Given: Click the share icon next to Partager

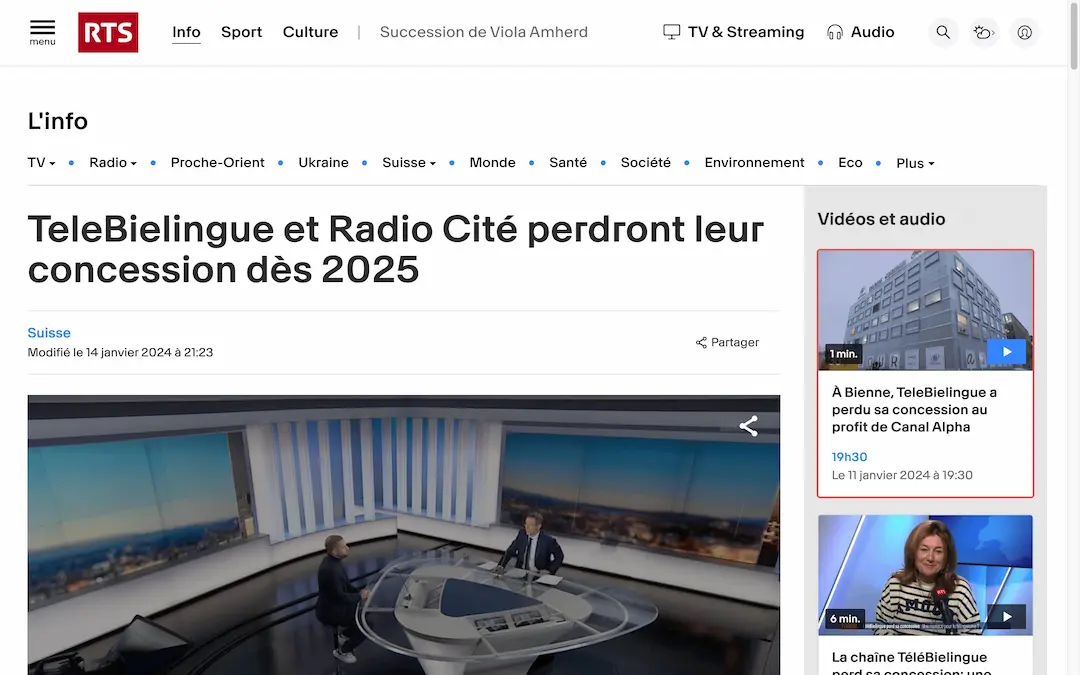Looking at the screenshot, I should point(701,342).
